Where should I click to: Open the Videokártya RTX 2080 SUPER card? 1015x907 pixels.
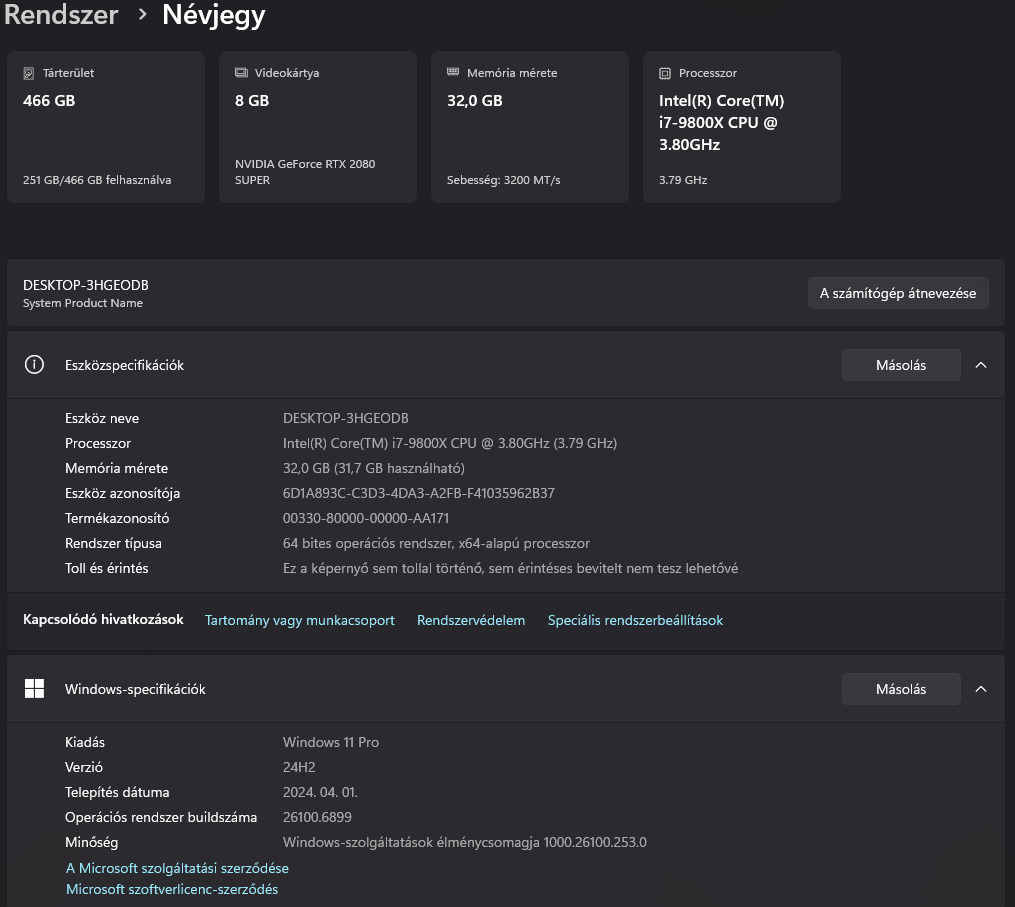pos(318,127)
